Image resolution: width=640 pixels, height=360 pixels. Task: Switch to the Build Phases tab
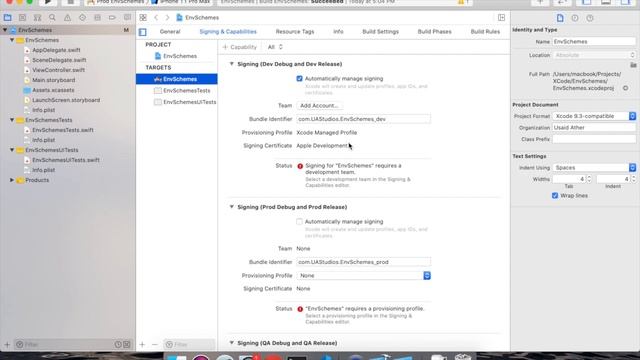pyautogui.click(x=434, y=31)
